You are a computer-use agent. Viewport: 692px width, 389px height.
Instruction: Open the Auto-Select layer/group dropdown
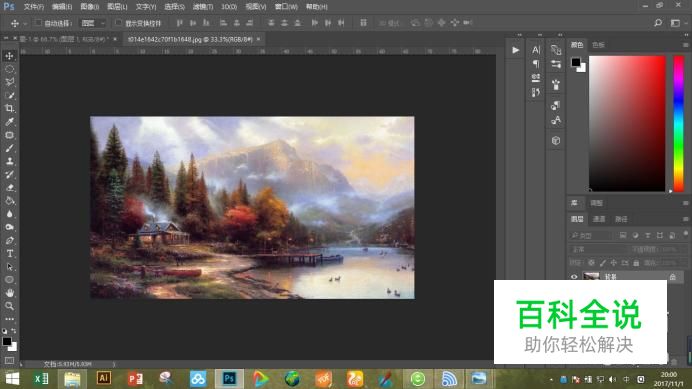point(93,23)
